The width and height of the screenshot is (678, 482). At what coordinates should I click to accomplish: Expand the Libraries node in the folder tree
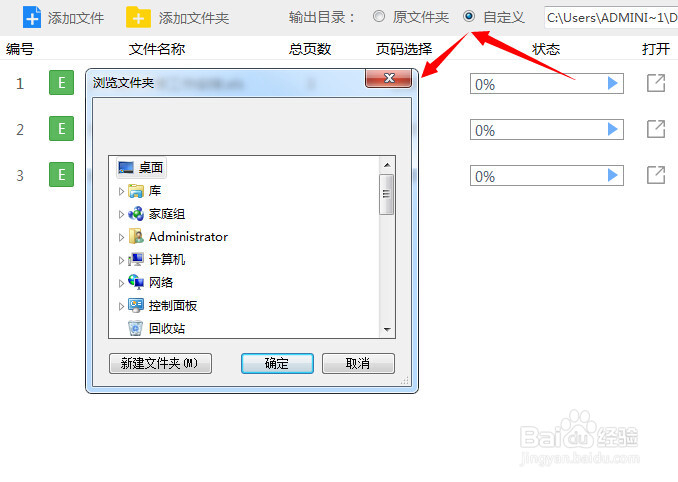pos(121,191)
